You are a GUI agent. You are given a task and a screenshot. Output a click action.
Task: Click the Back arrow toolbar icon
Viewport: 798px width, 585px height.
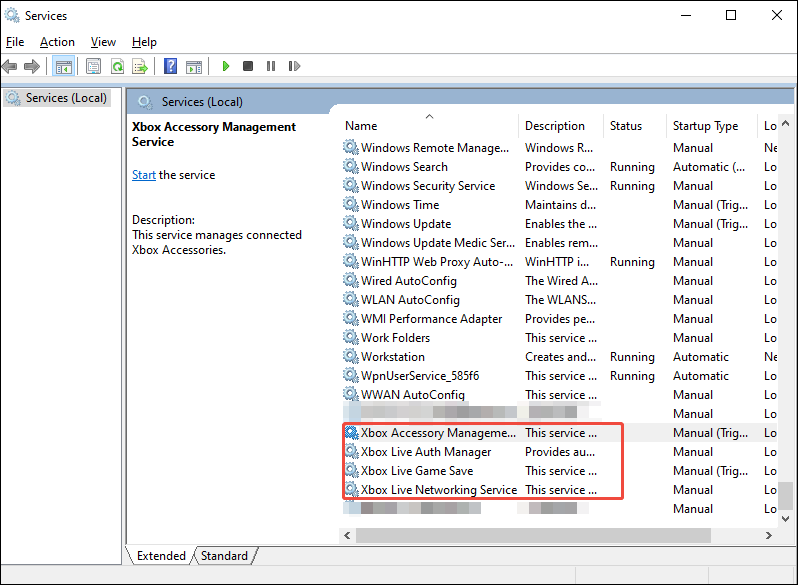pyautogui.click(x=10, y=66)
